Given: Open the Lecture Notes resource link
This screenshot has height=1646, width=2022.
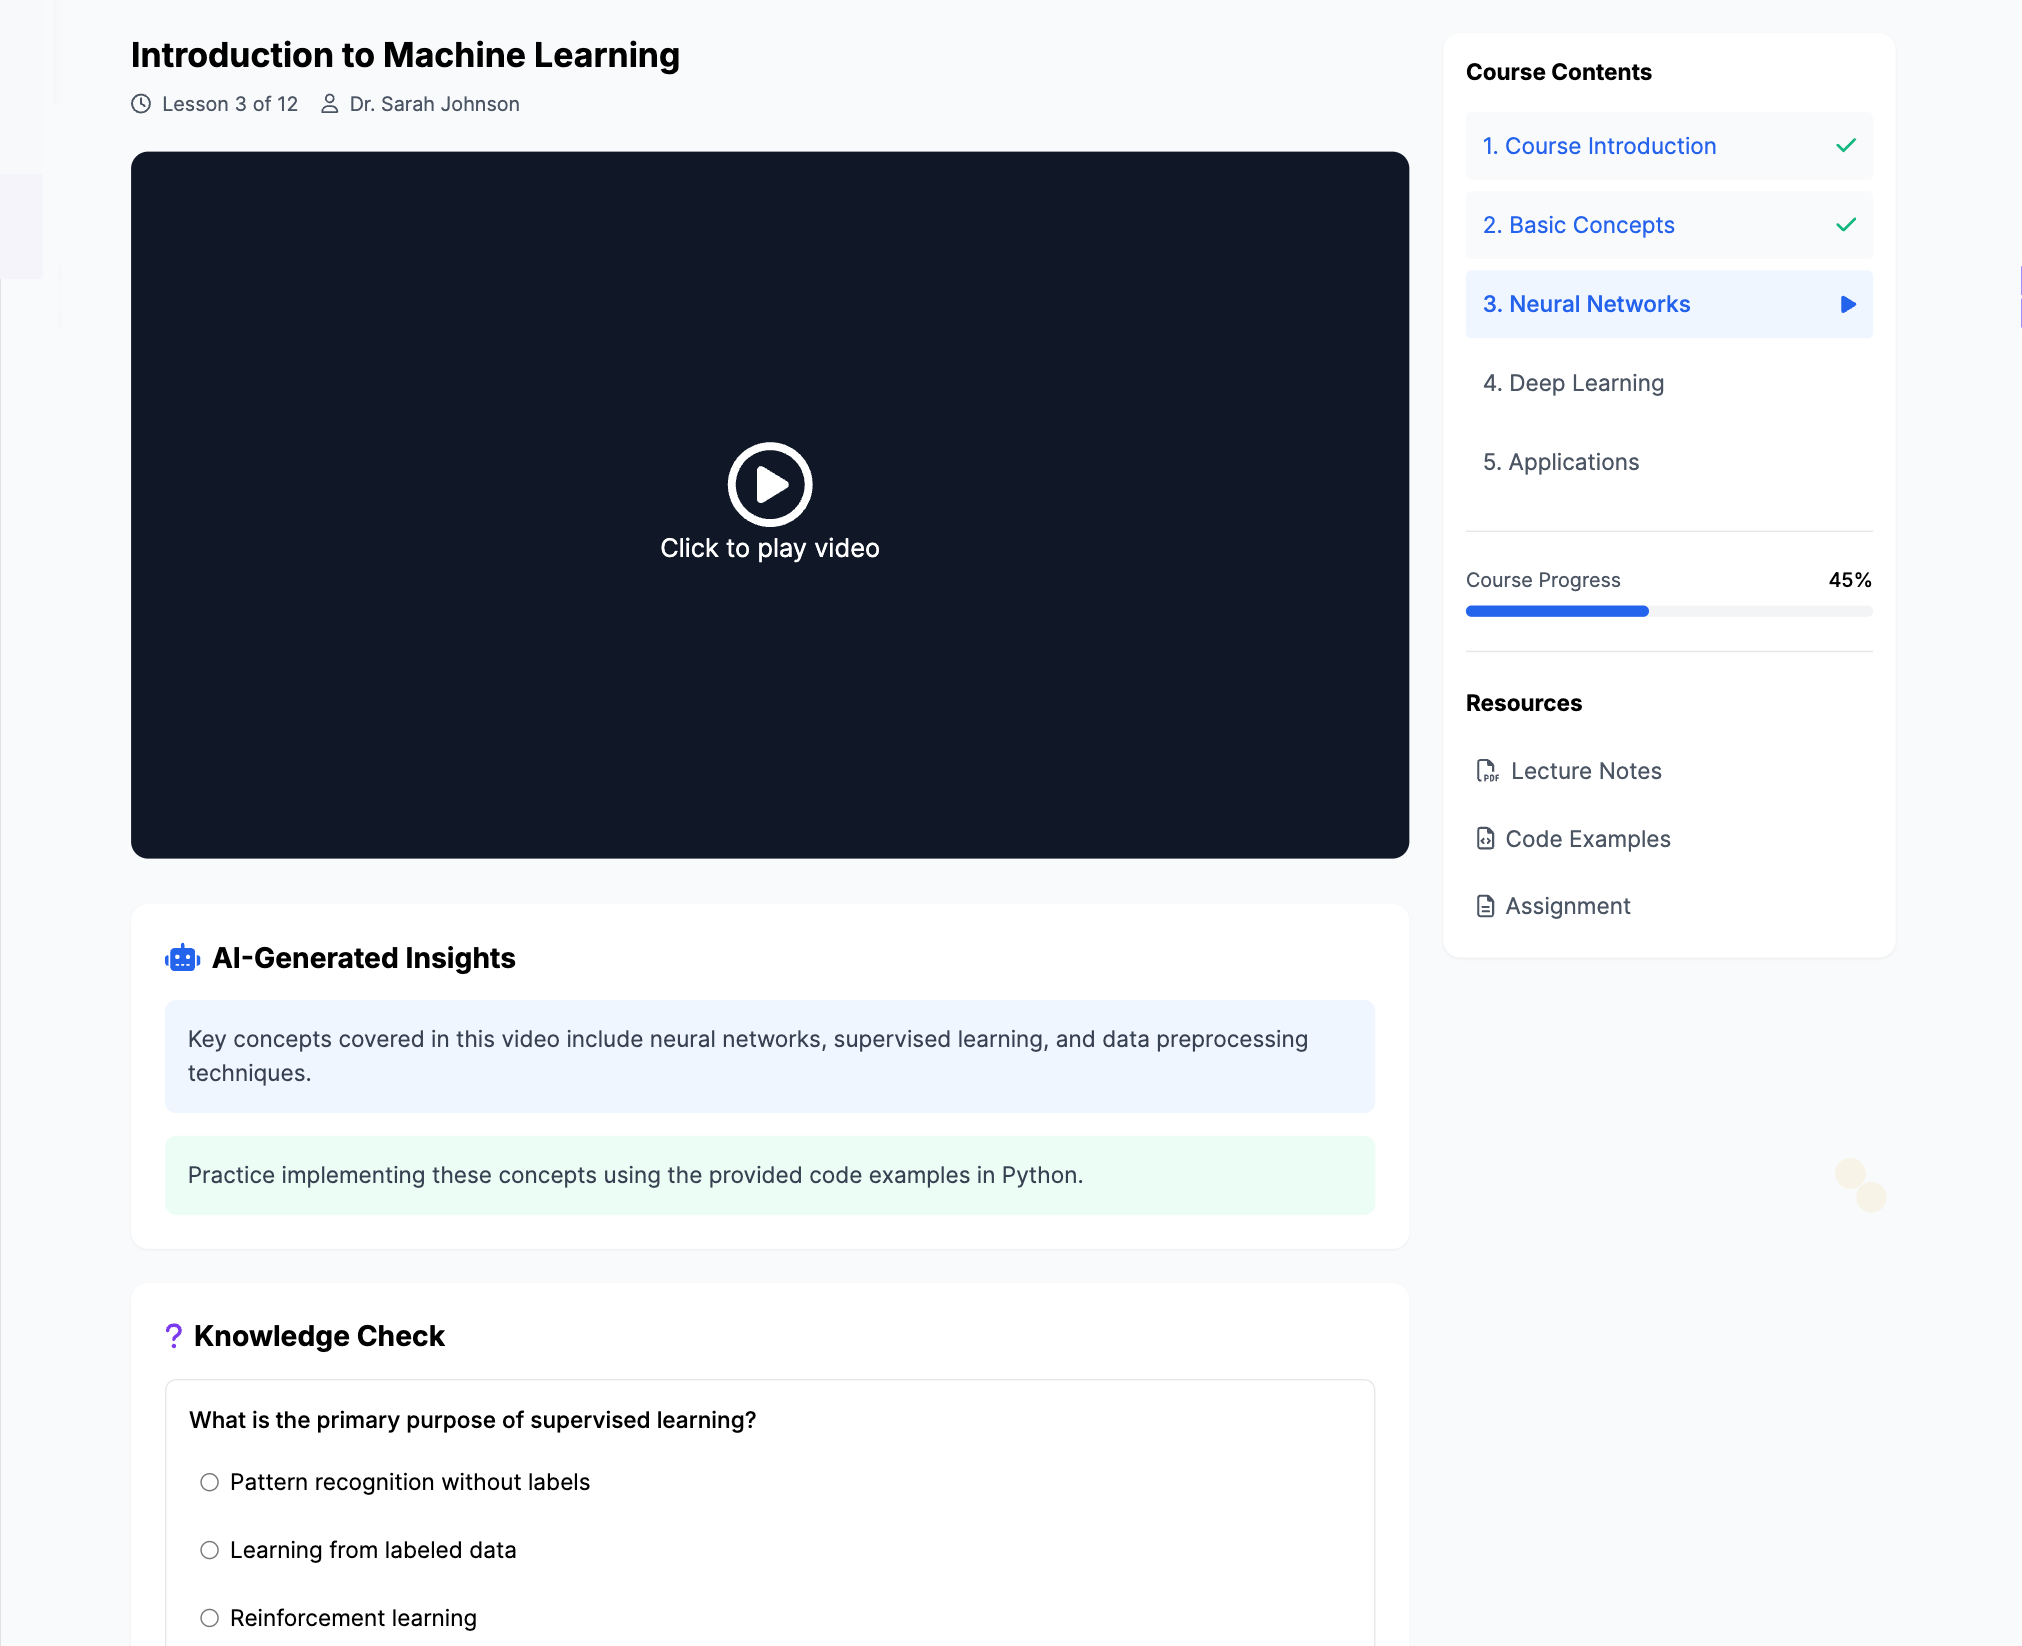Looking at the screenshot, I should click(x=1585, y=771).
